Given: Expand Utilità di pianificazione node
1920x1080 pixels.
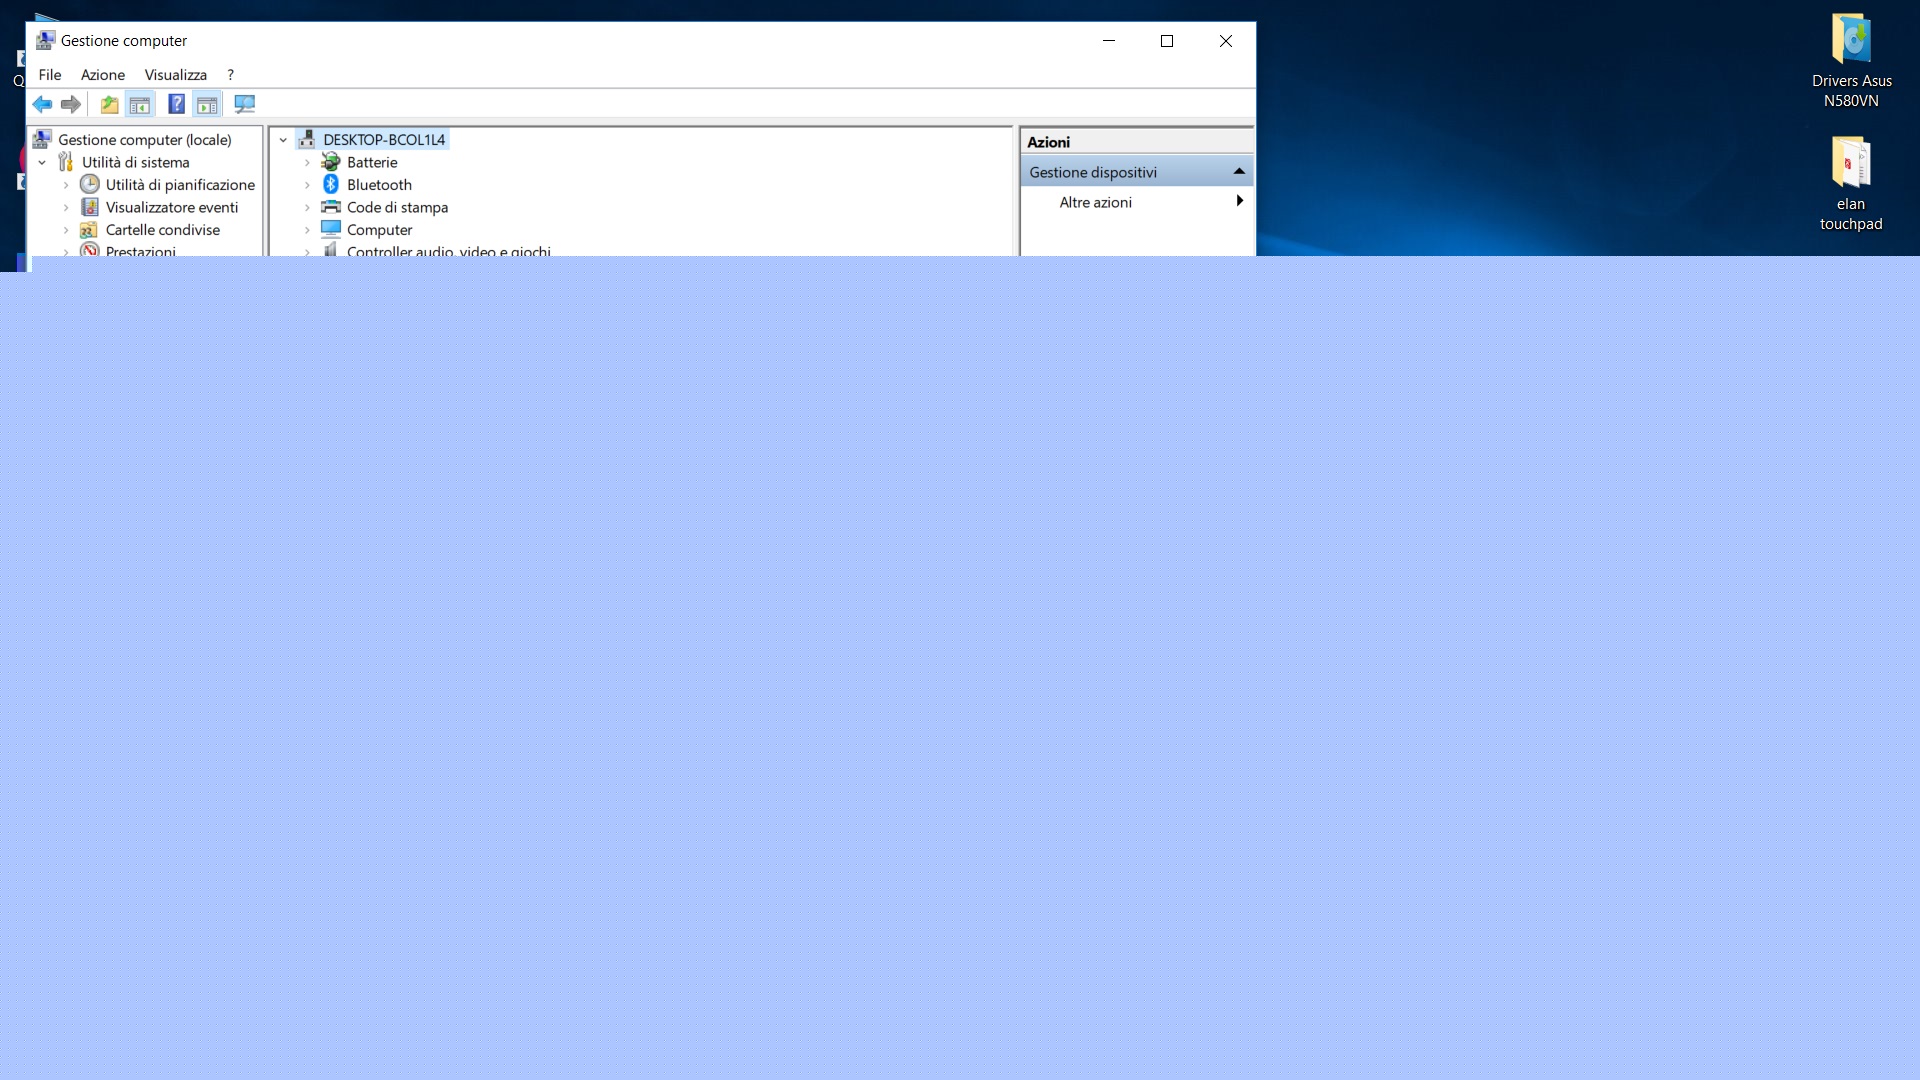Looking at the screenshot, I should (x=66, y=185).
